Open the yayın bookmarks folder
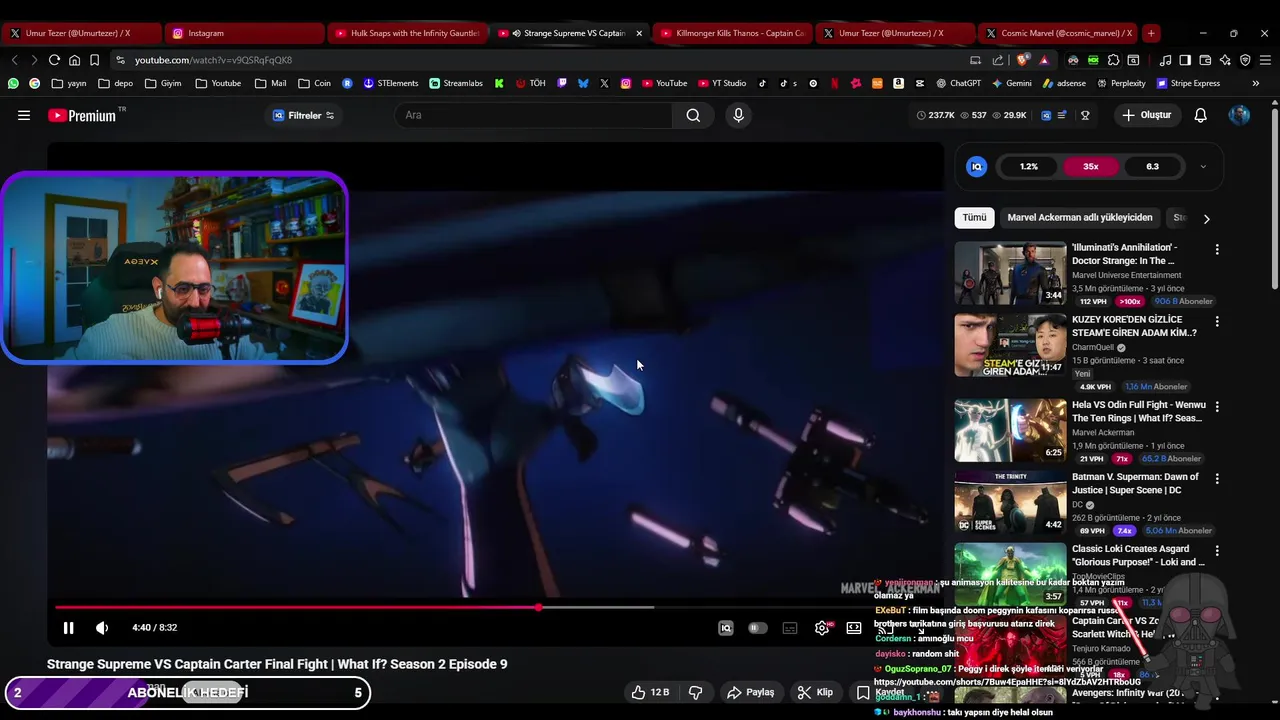Screen dimensions: 1280x720 [x=70, y=83]
